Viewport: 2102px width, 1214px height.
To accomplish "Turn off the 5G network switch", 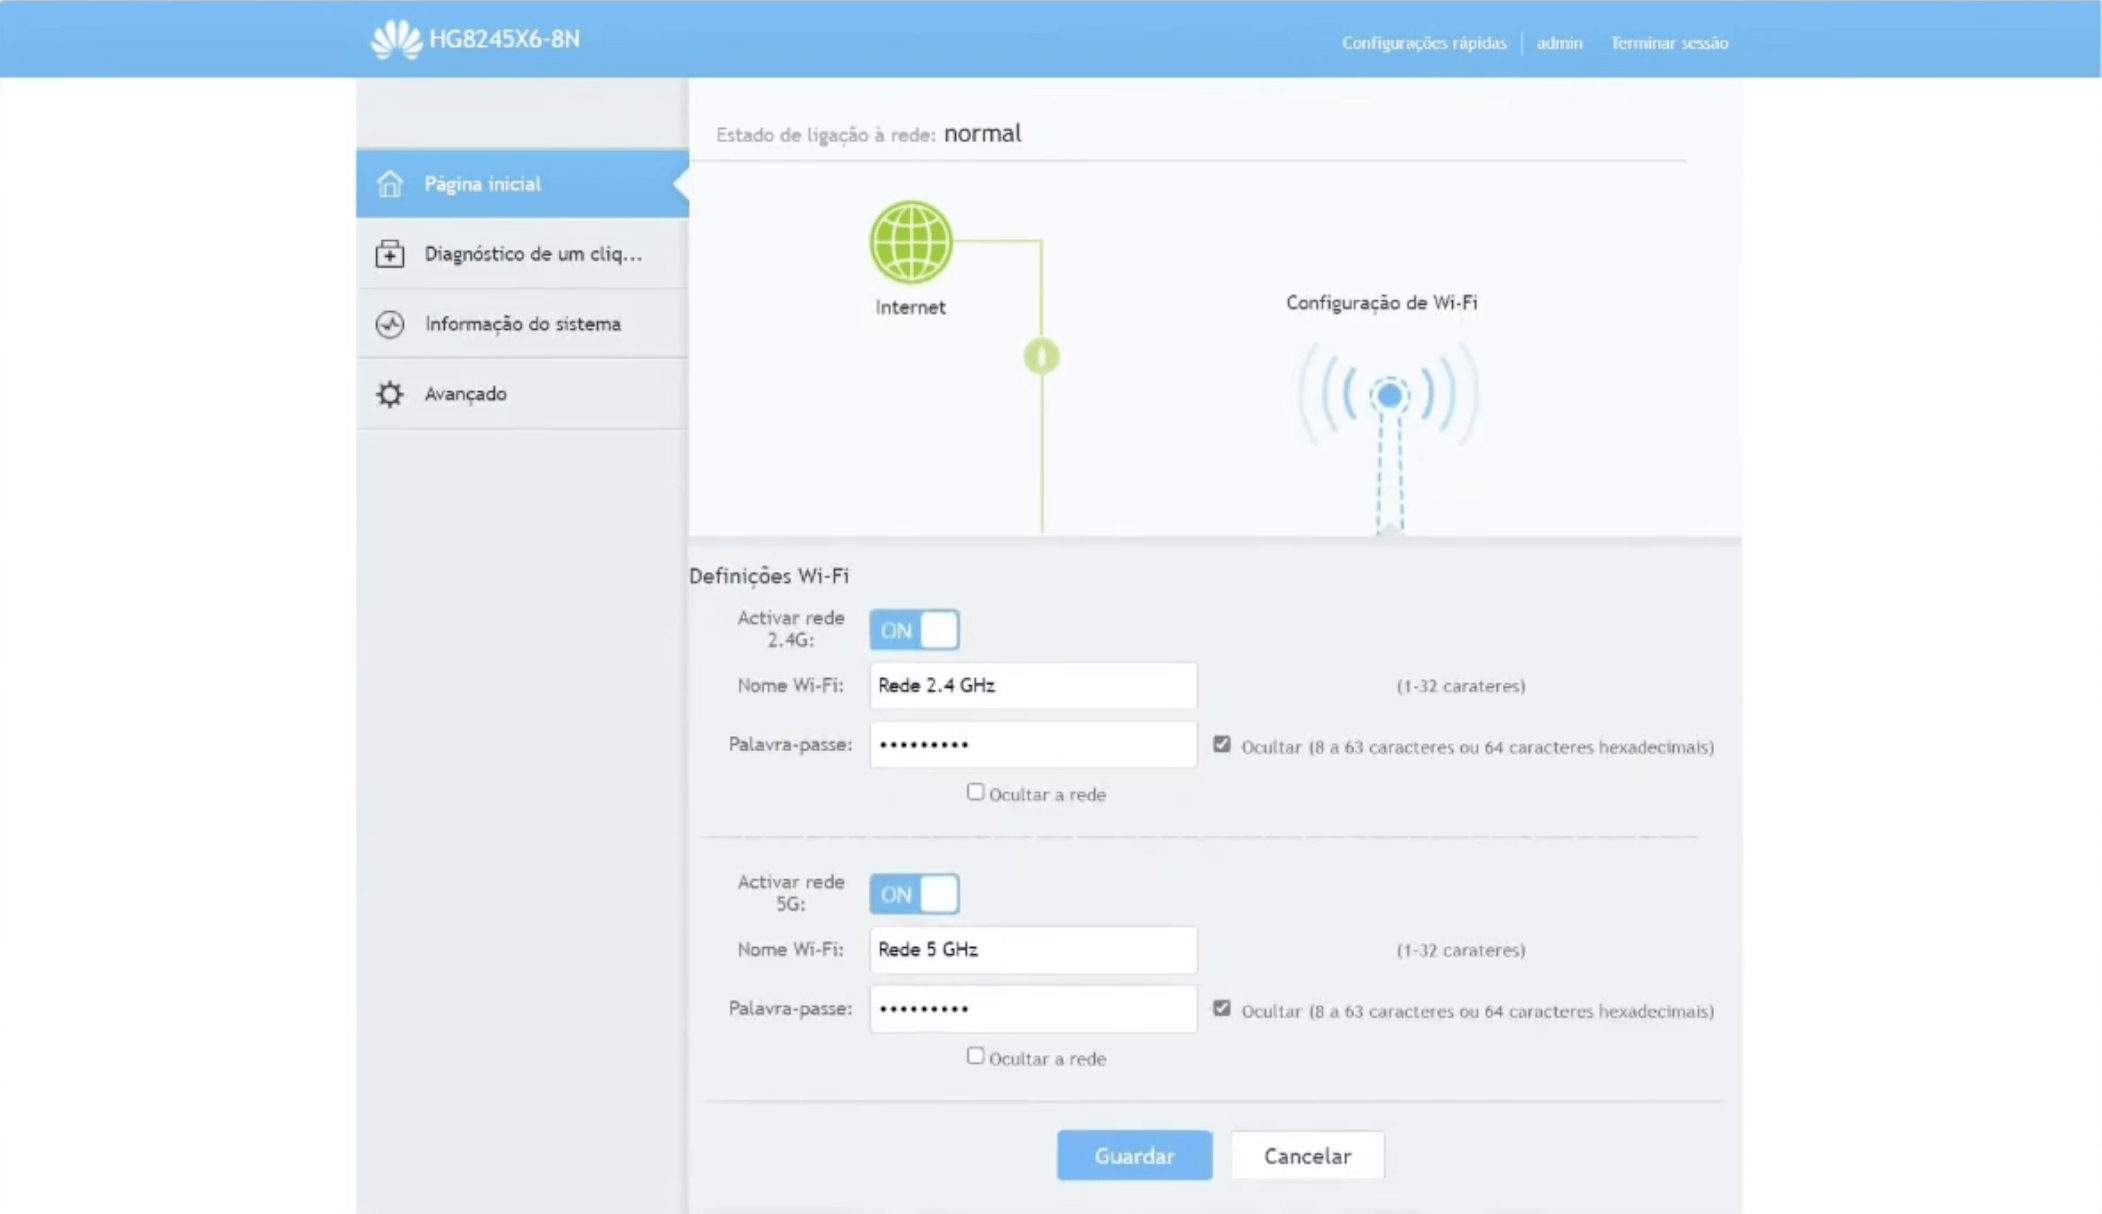I will (x=914, y=894).
